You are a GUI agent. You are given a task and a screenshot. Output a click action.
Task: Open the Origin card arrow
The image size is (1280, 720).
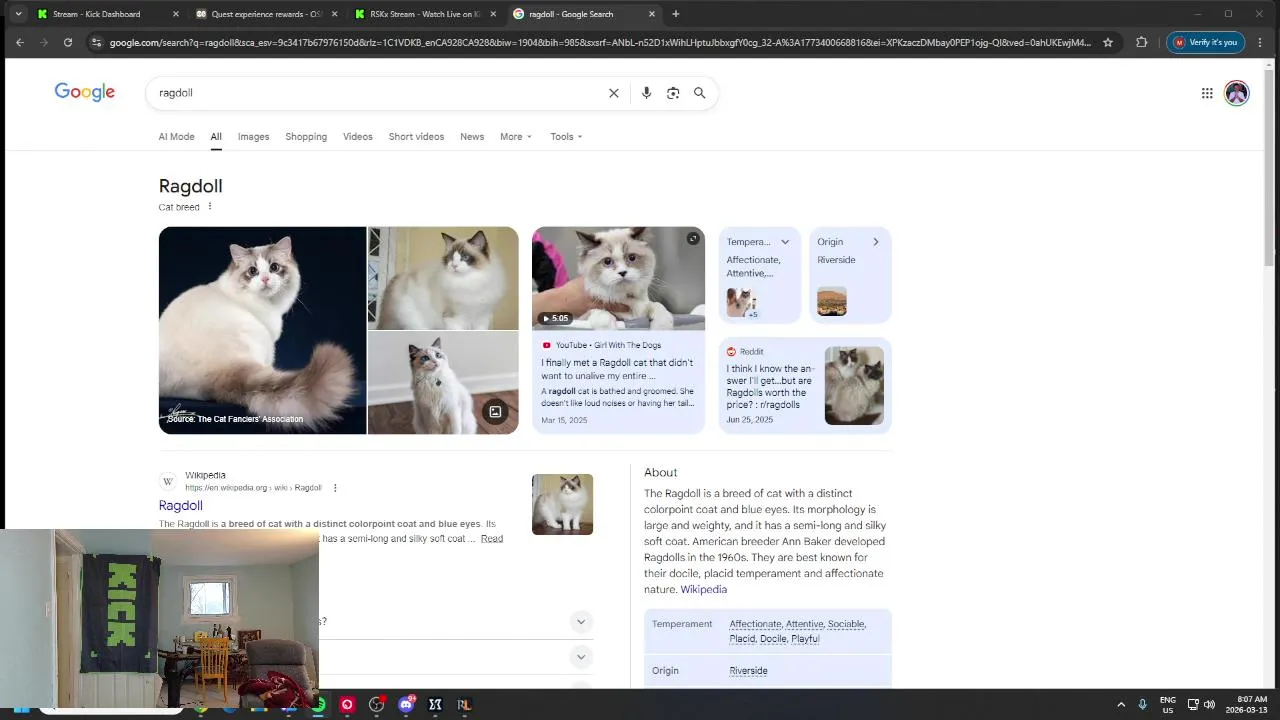pyautogui.click(x=875, y=242)
